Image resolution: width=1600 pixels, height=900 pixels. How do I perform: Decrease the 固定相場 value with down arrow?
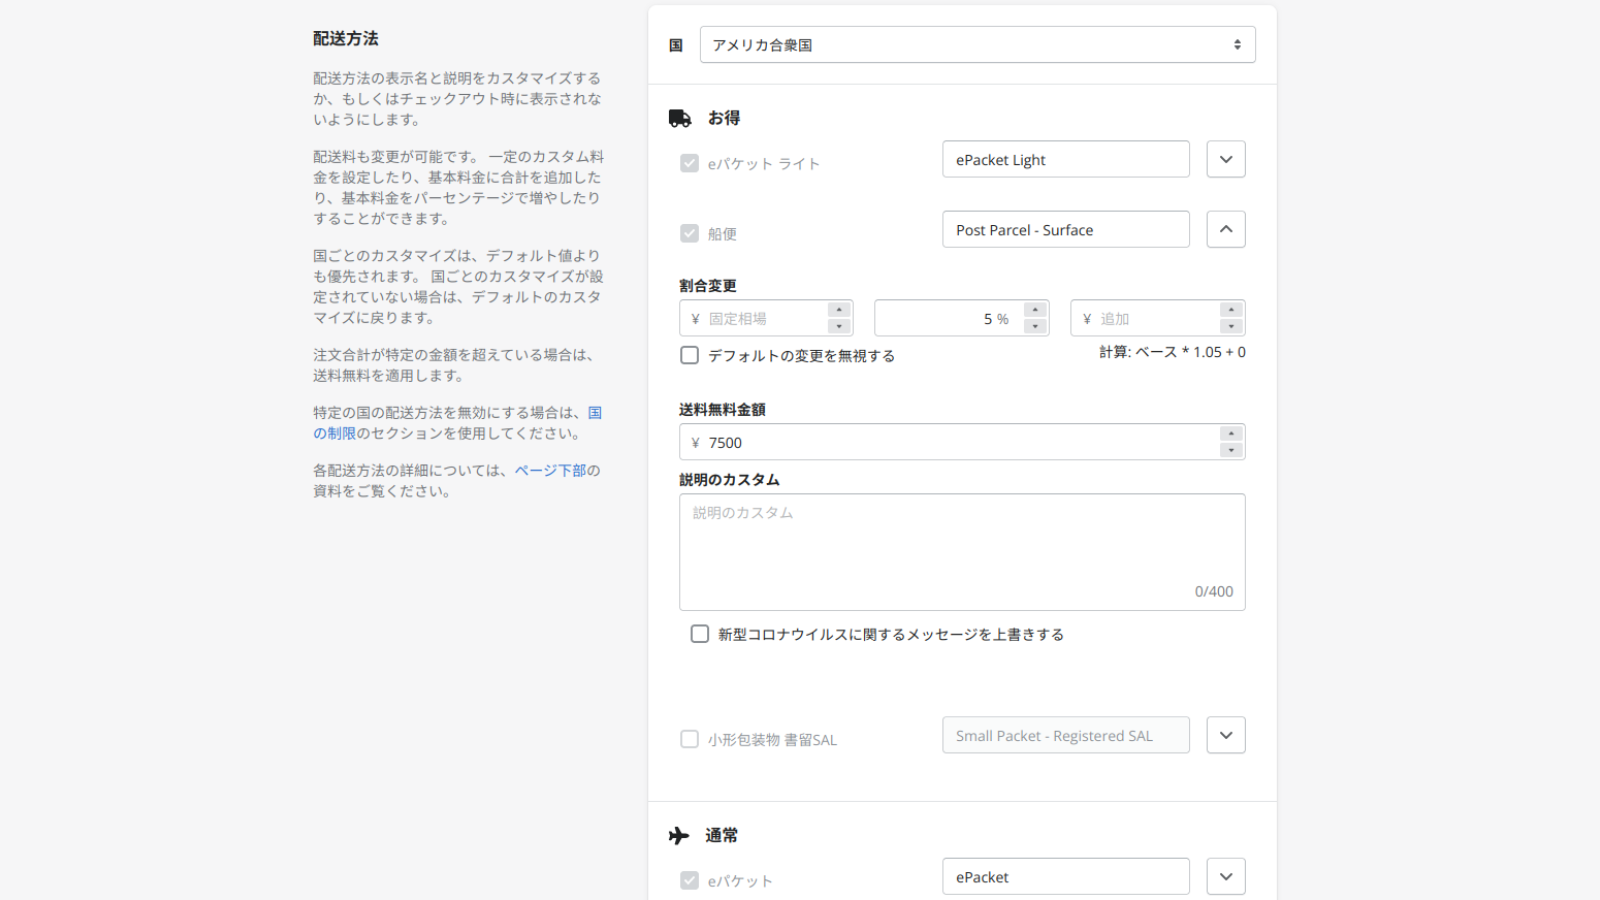840,327
